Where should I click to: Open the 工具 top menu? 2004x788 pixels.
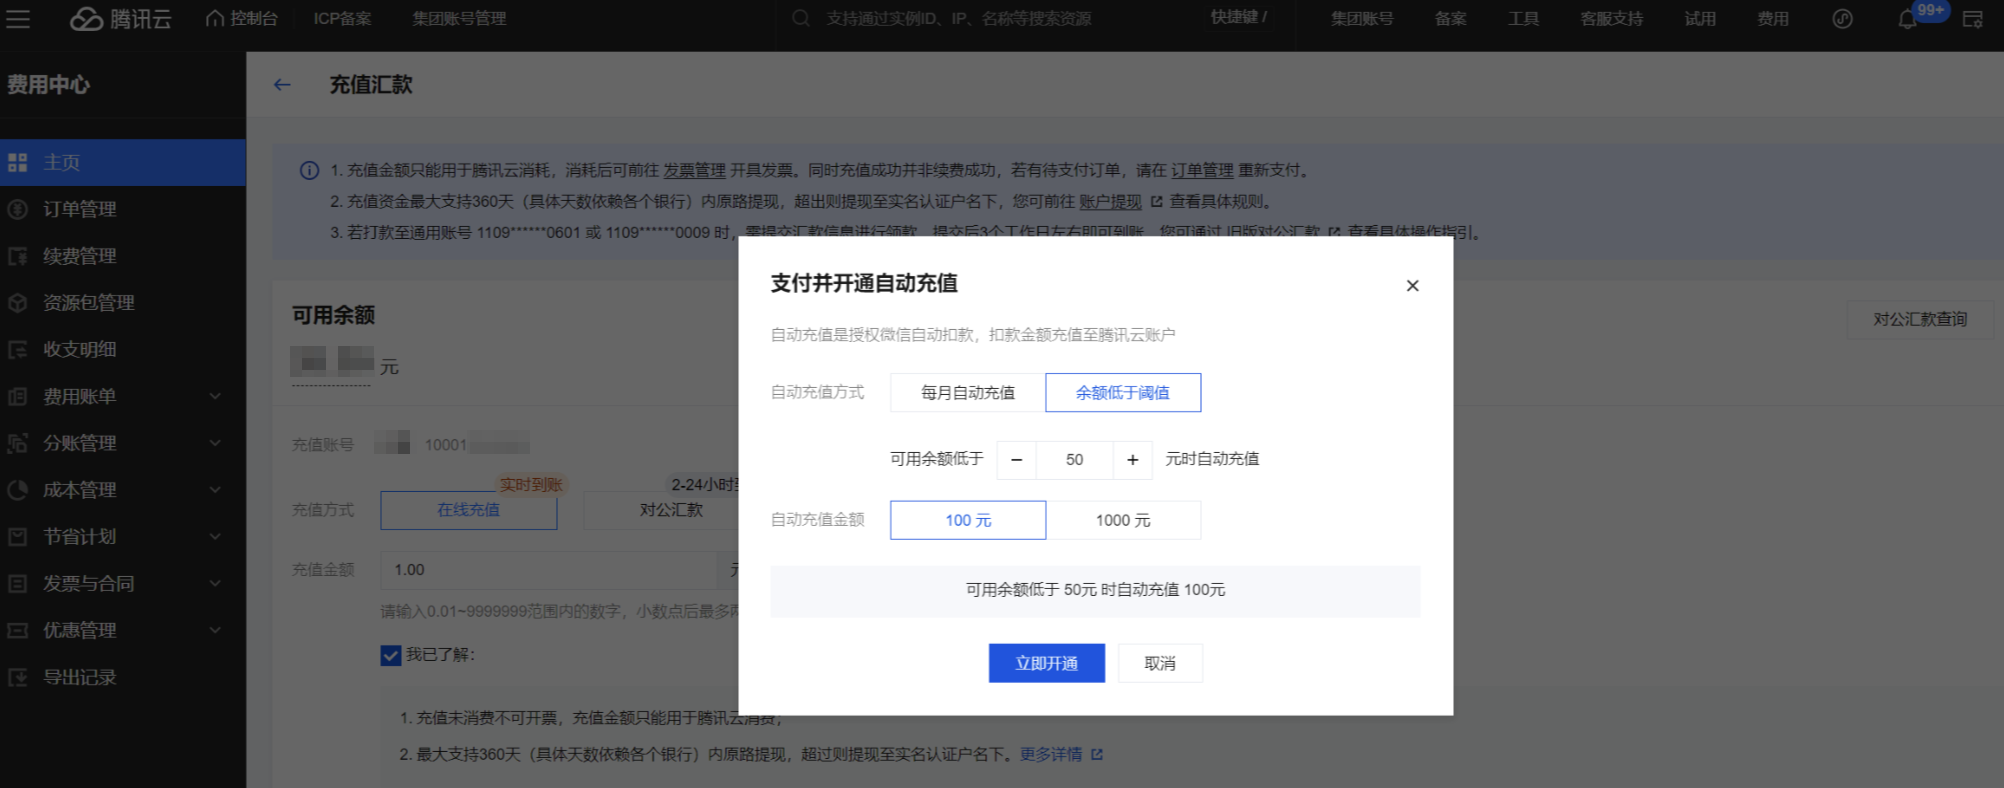1523,19
